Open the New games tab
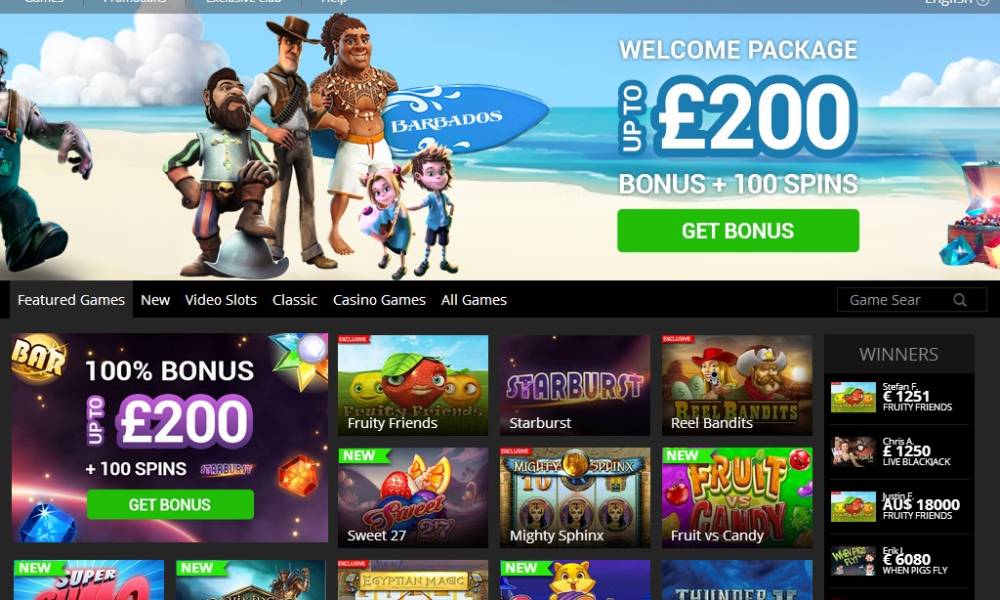The image size is (1000, 600). 155,300
